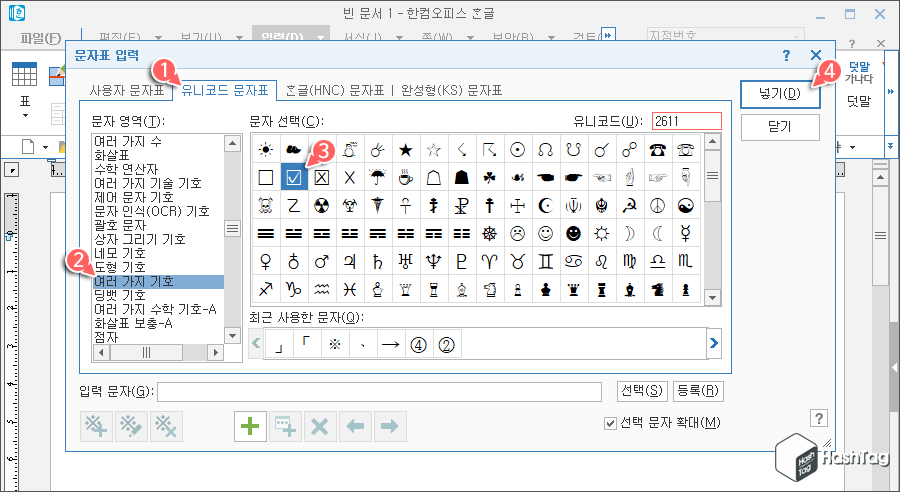Select the checked ballot box character

(x=294, y=177)
